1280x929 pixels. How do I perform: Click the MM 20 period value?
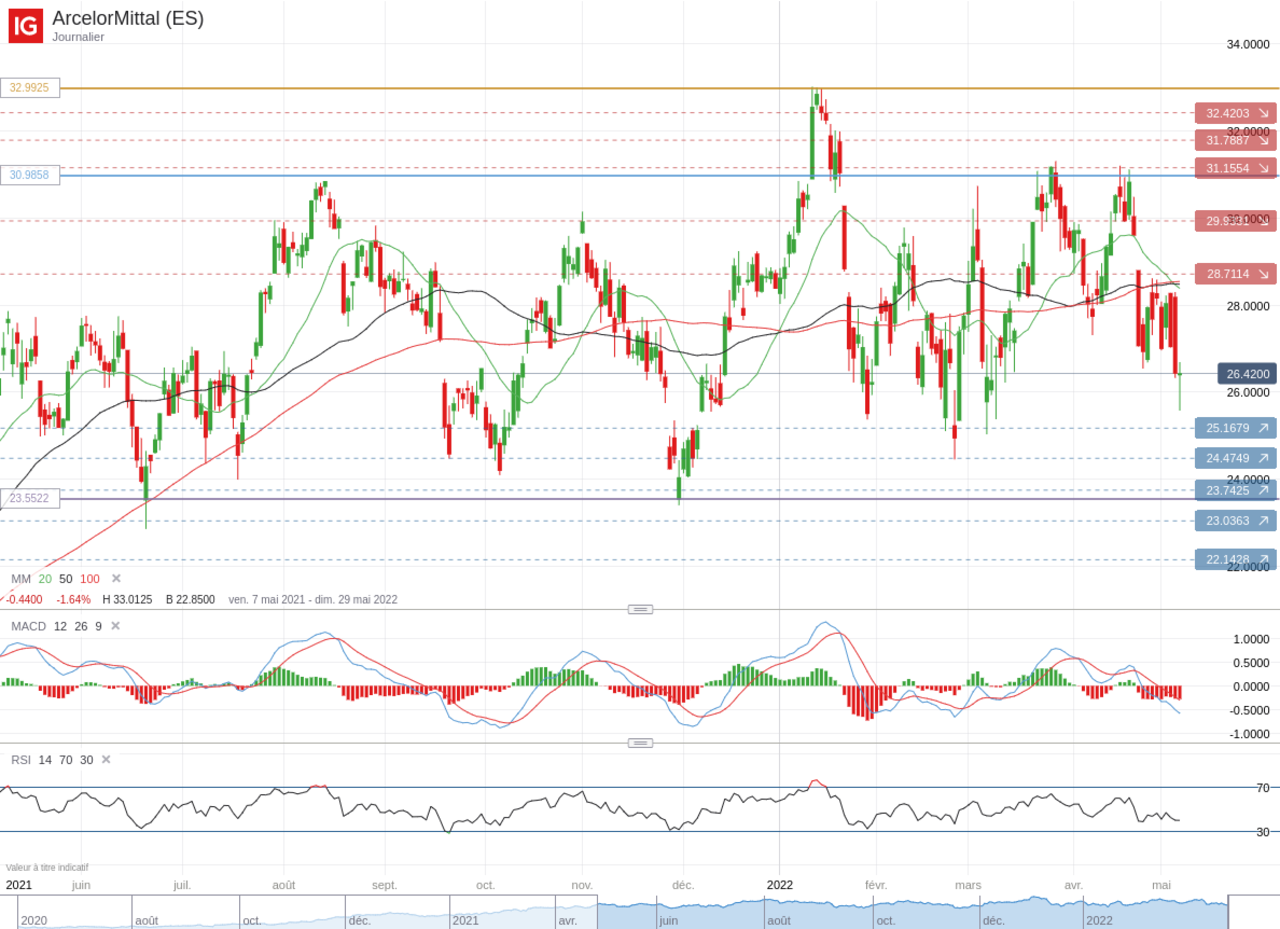tap(45, 579)
